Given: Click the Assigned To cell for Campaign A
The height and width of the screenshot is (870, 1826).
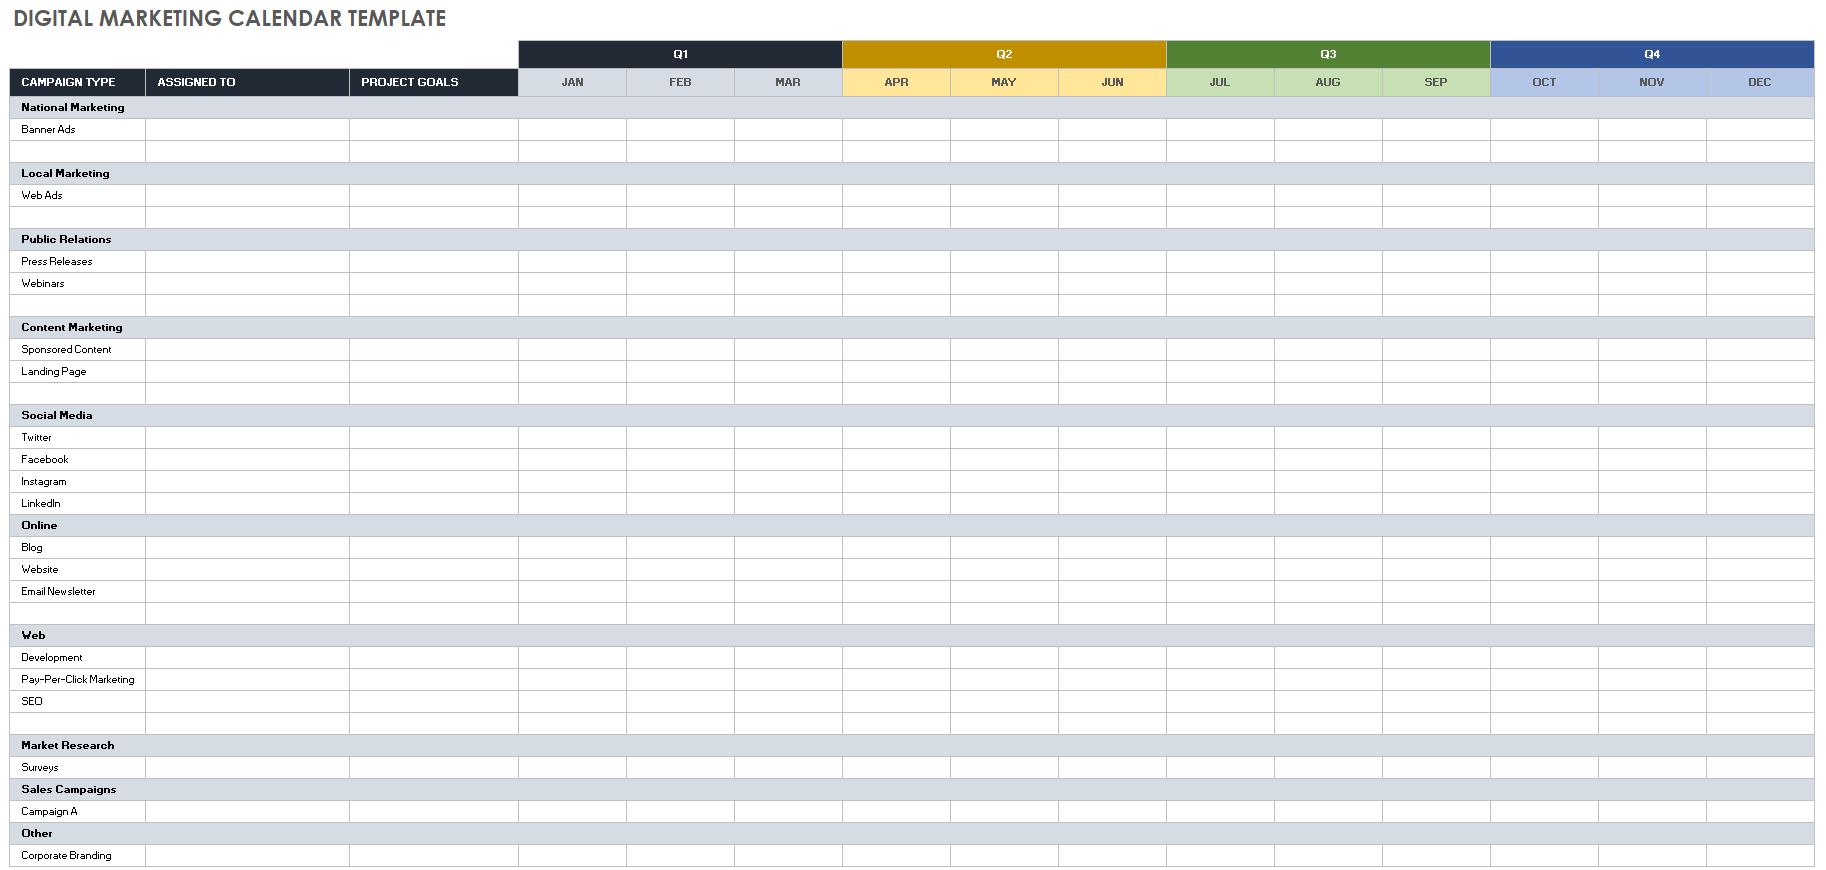Looking at the screenshot, I should 247,811.
